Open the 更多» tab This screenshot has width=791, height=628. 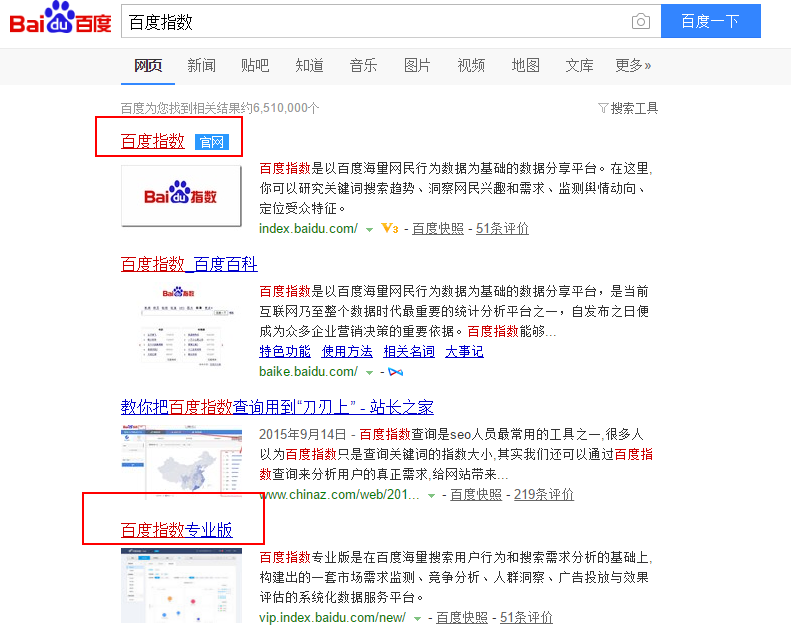point(633,66)
